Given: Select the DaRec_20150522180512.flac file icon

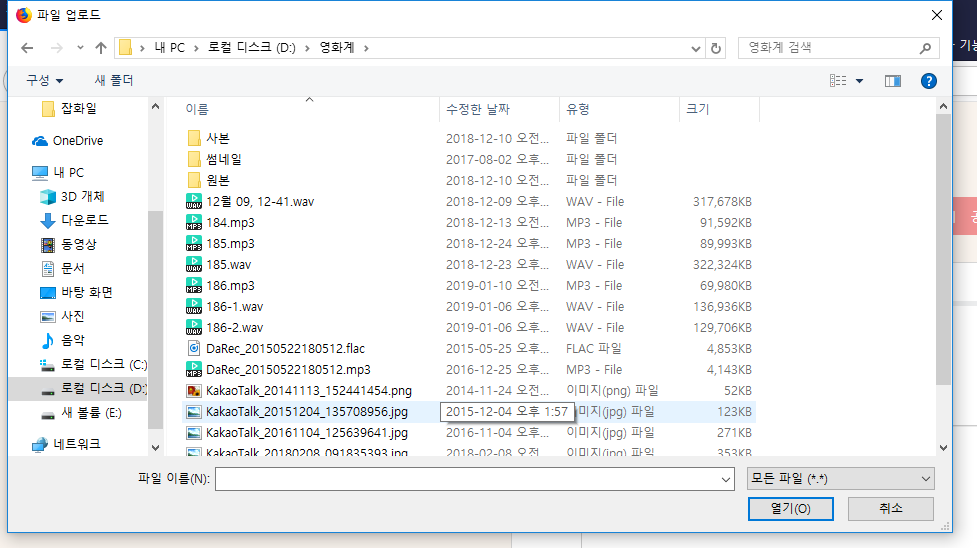Looking at the screenshot, I should pos(194,348).
